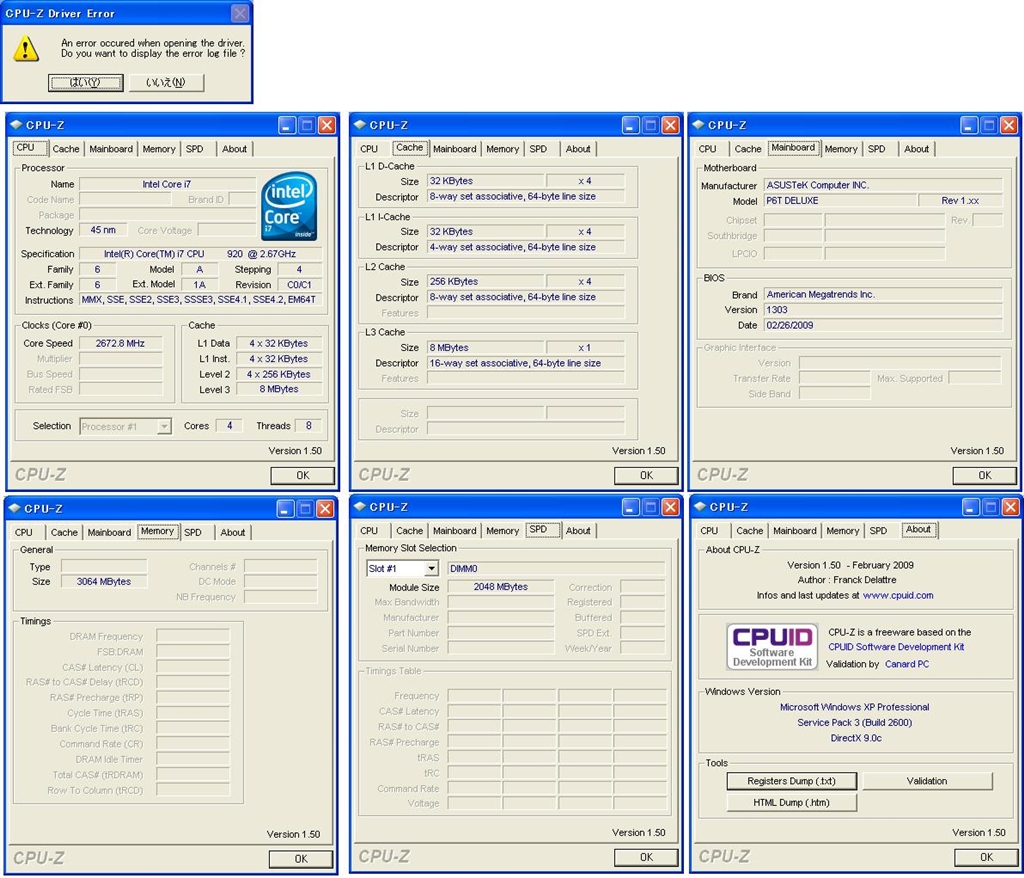Click CPU-Z title icon in Memory tab window

[14, 508]
